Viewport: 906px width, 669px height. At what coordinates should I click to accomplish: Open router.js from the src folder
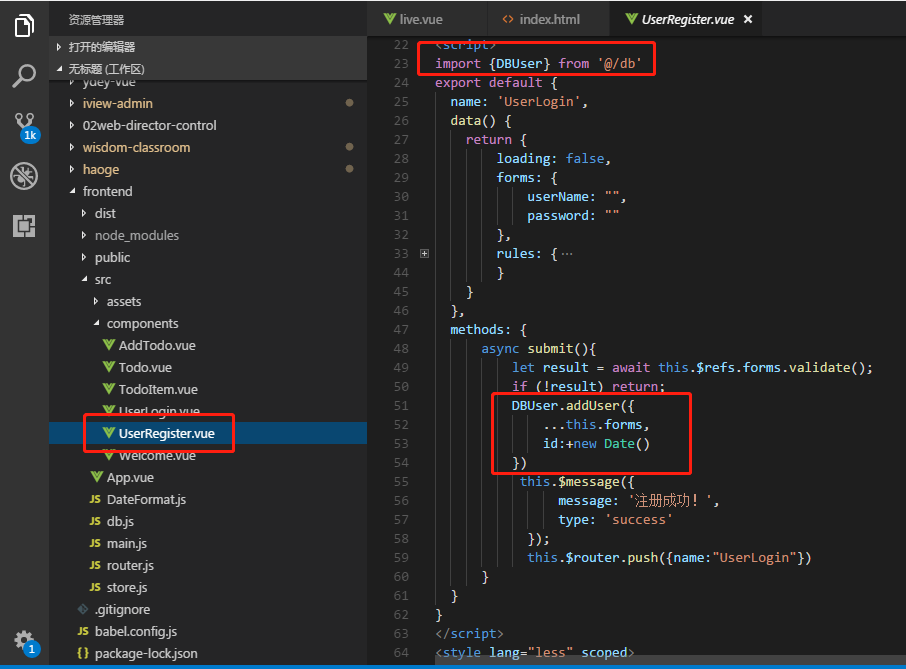pyautogui.click(x=130, y=565)
